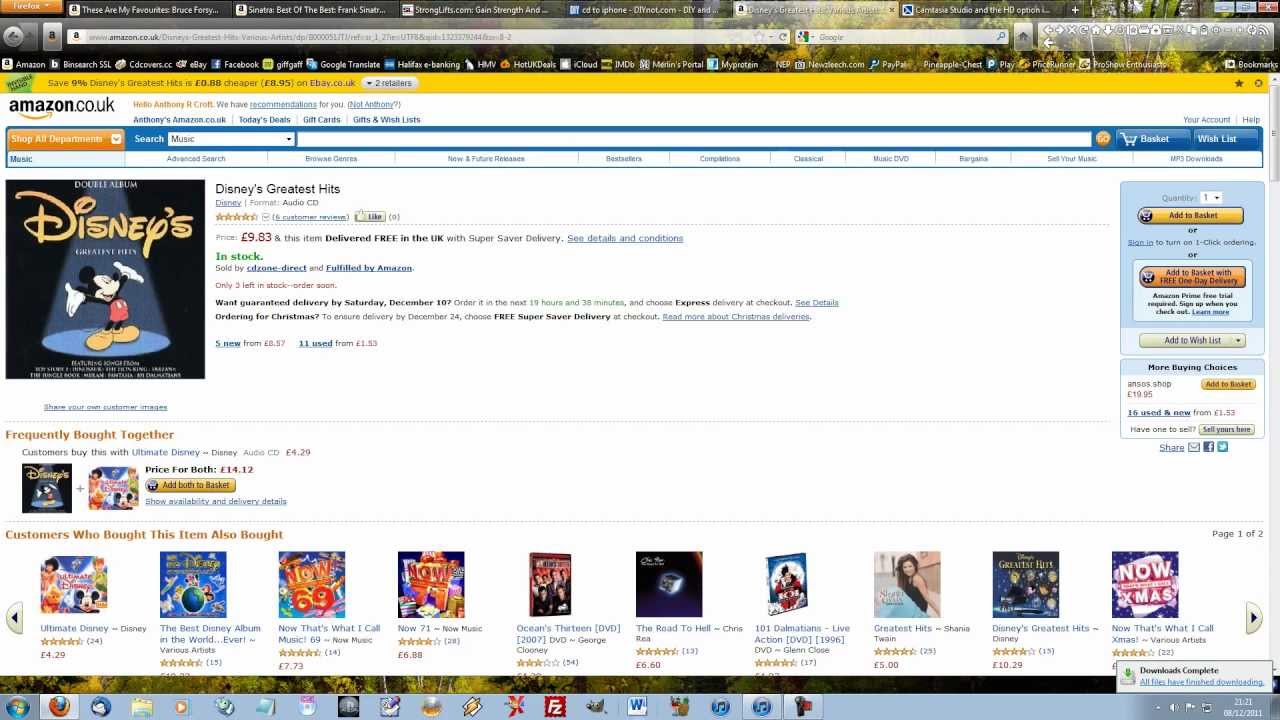
Task: Open the 11 used offers link
Action: (x=315, y=344)
